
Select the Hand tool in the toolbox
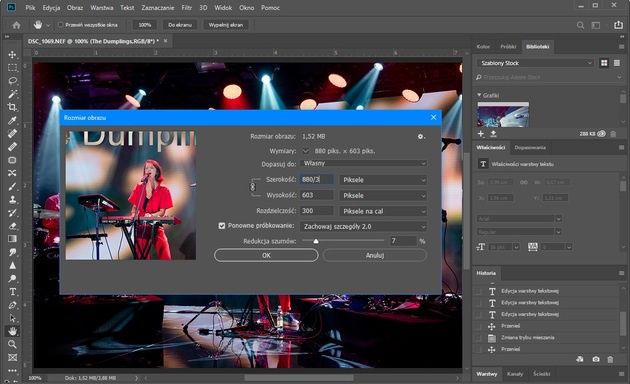pyautogui.click(x=12, y=331)
